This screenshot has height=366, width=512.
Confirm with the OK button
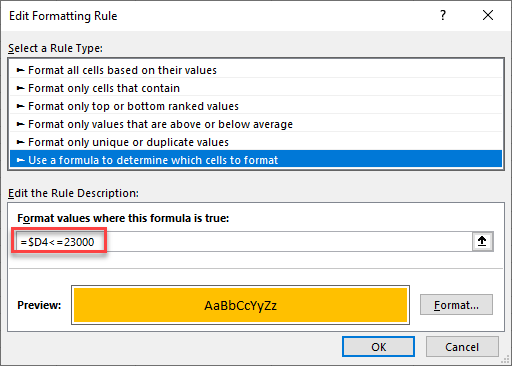point(378,347)
